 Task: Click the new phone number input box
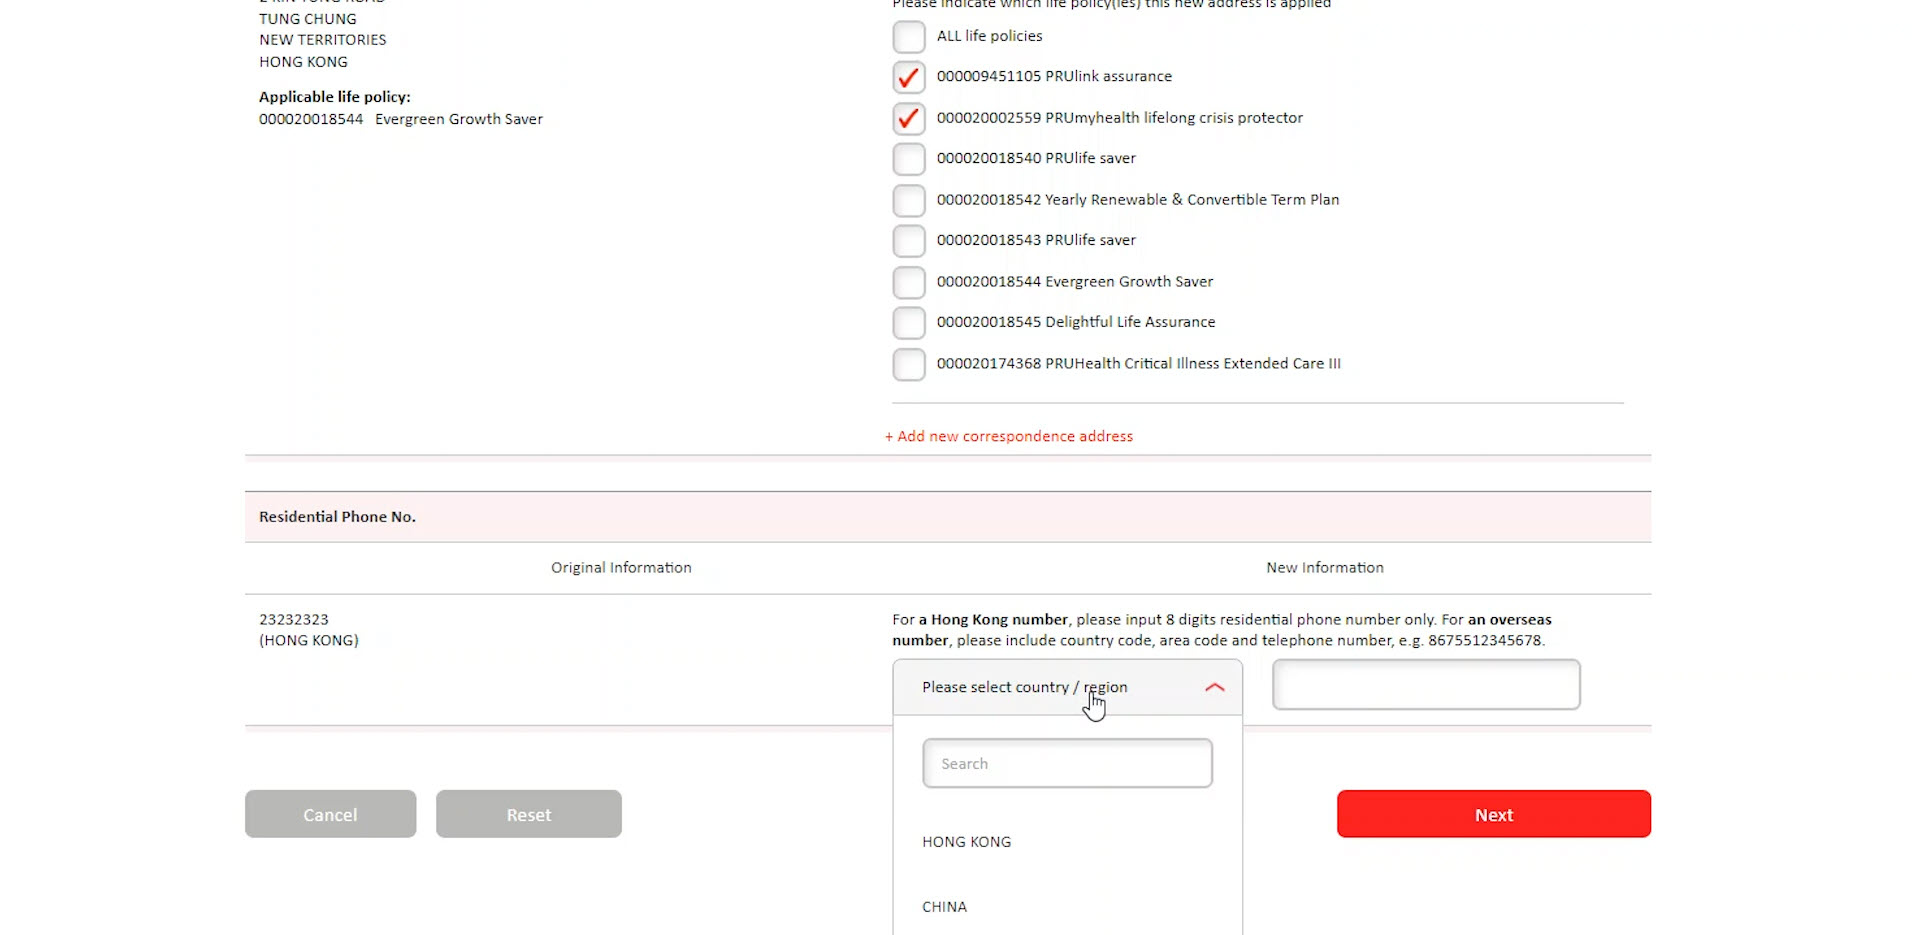pyautogui.click(x=1424, y=684)
